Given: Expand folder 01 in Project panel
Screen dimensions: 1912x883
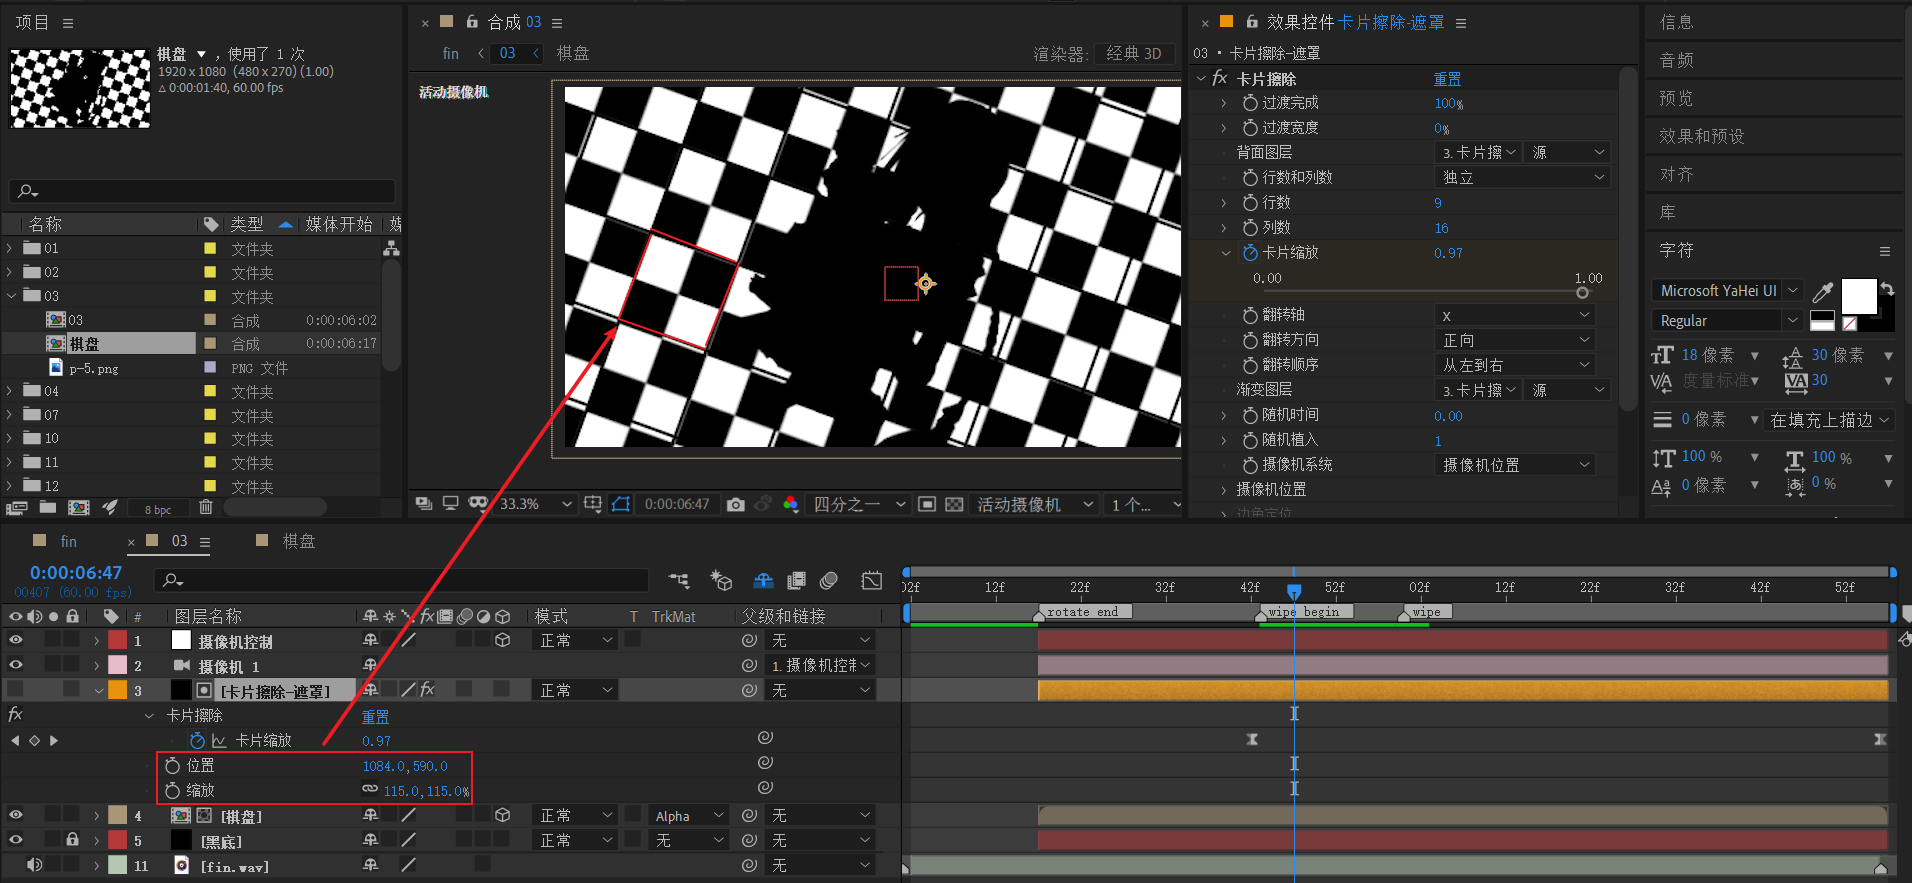Looking at the screenshot, I should 10,248.
